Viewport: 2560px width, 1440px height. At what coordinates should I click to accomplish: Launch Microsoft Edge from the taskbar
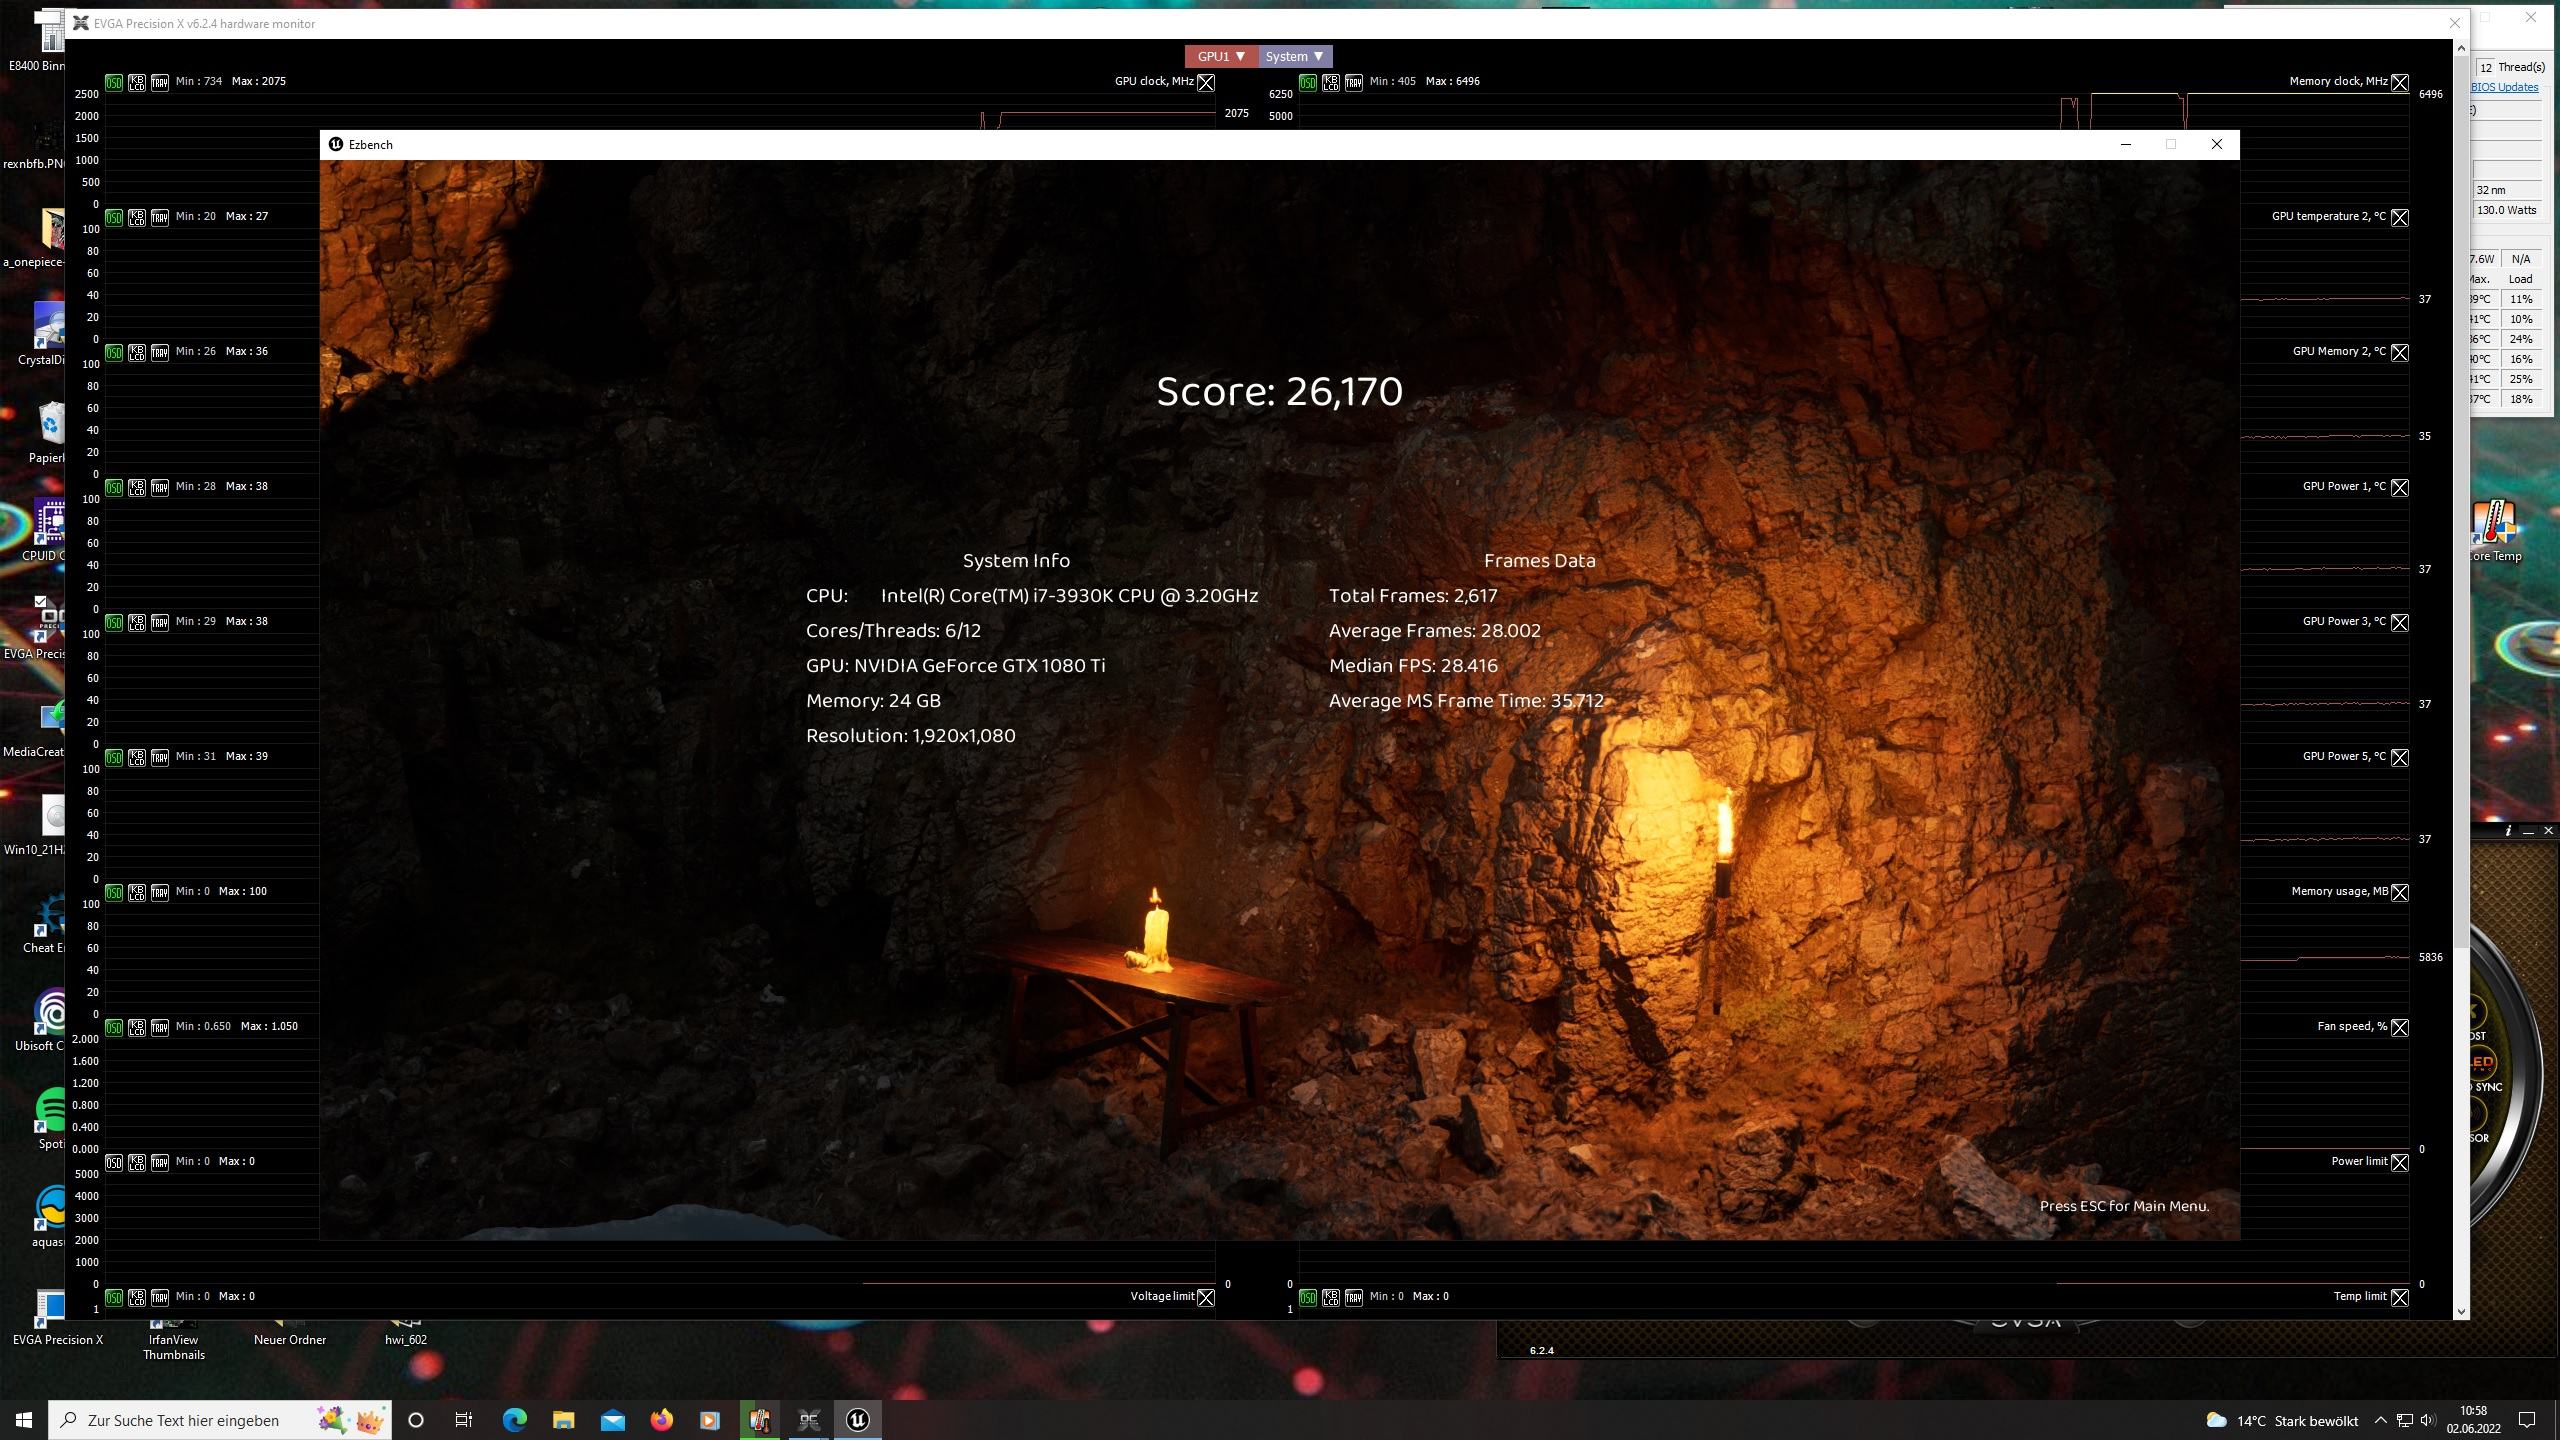coord(514,1420)
